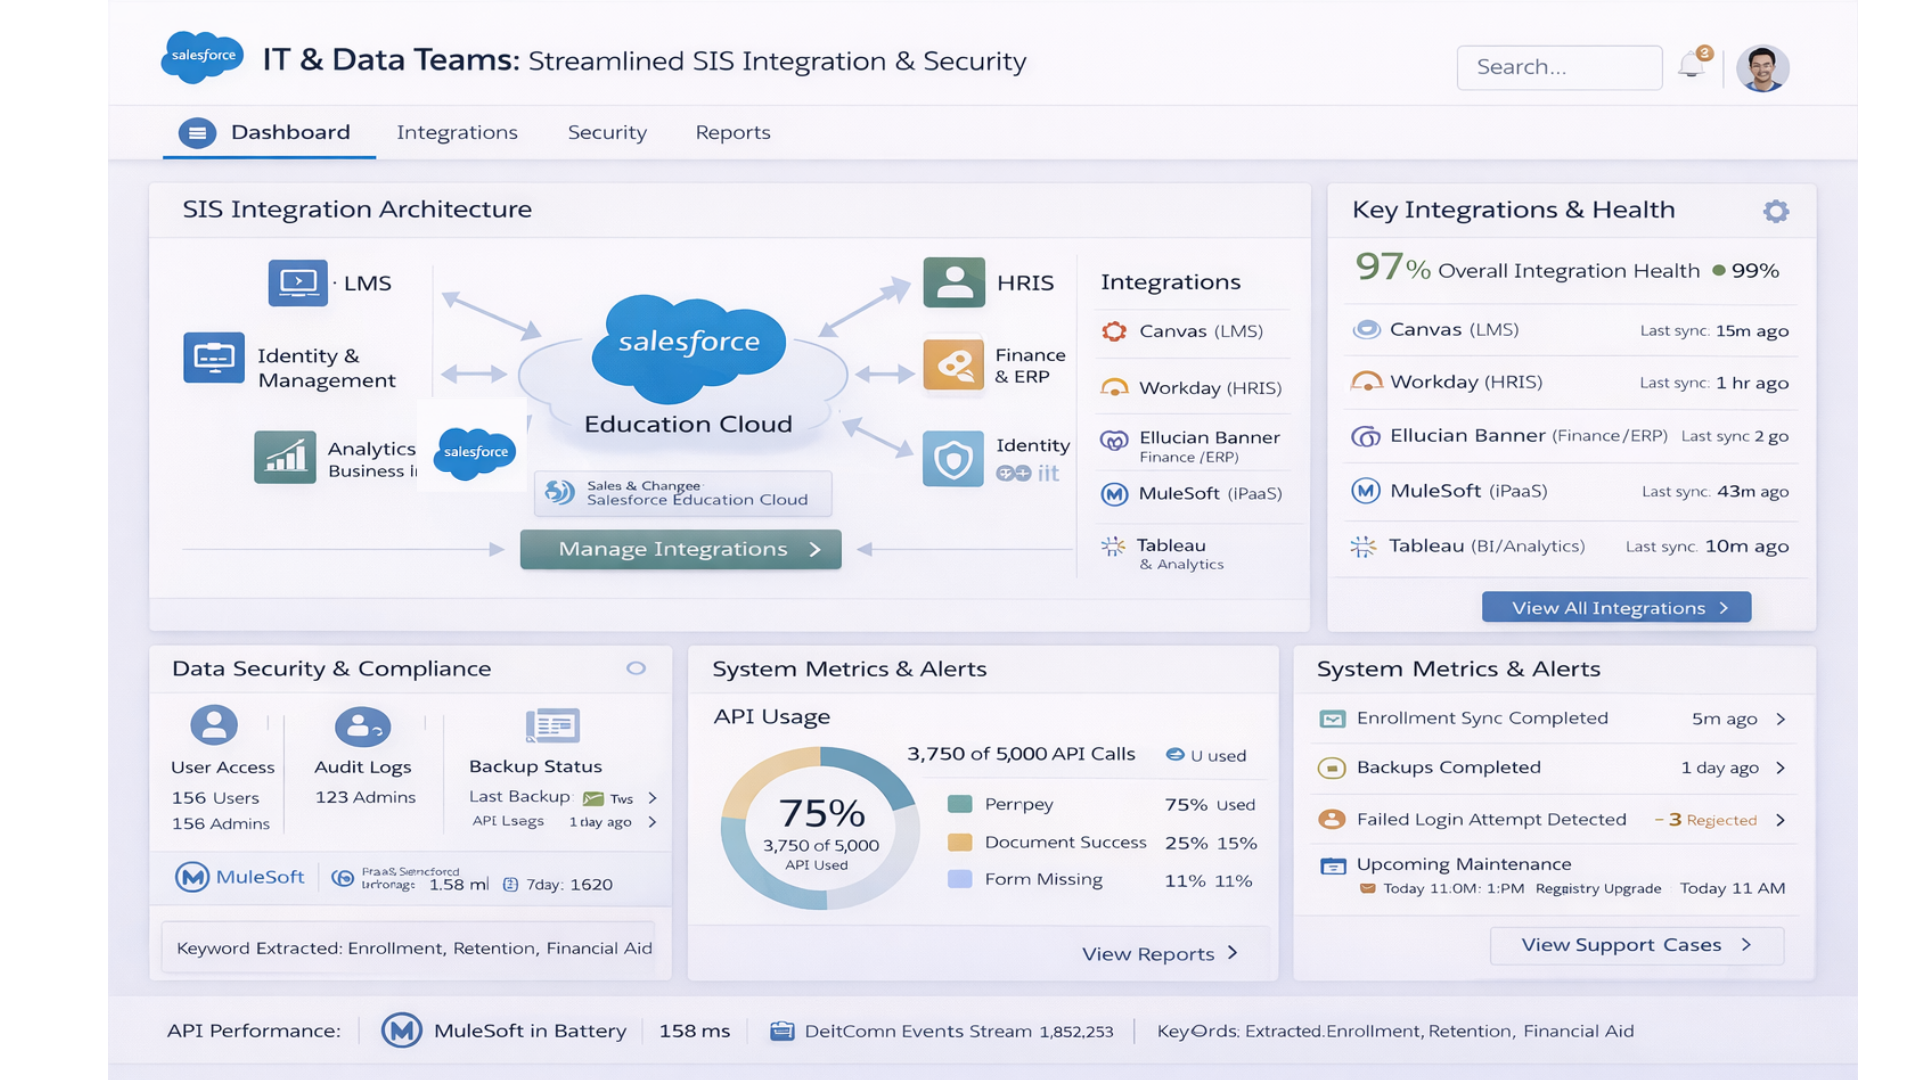Click the Workday (HRIS) icon
The width and height of the screenshot is (1920, 1080).
[x=1366, y=381]
